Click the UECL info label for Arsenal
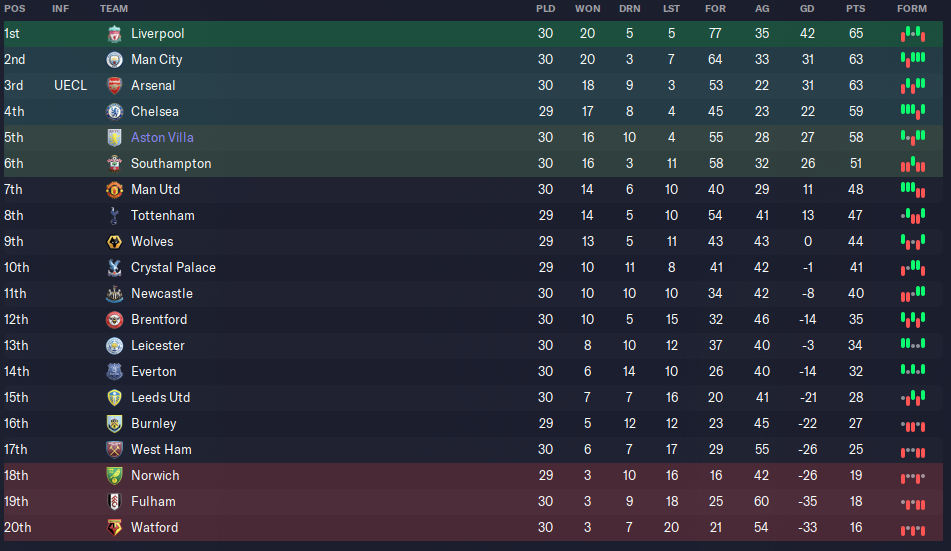Viewport: 951px width, 551px height. tap(70, 86)
